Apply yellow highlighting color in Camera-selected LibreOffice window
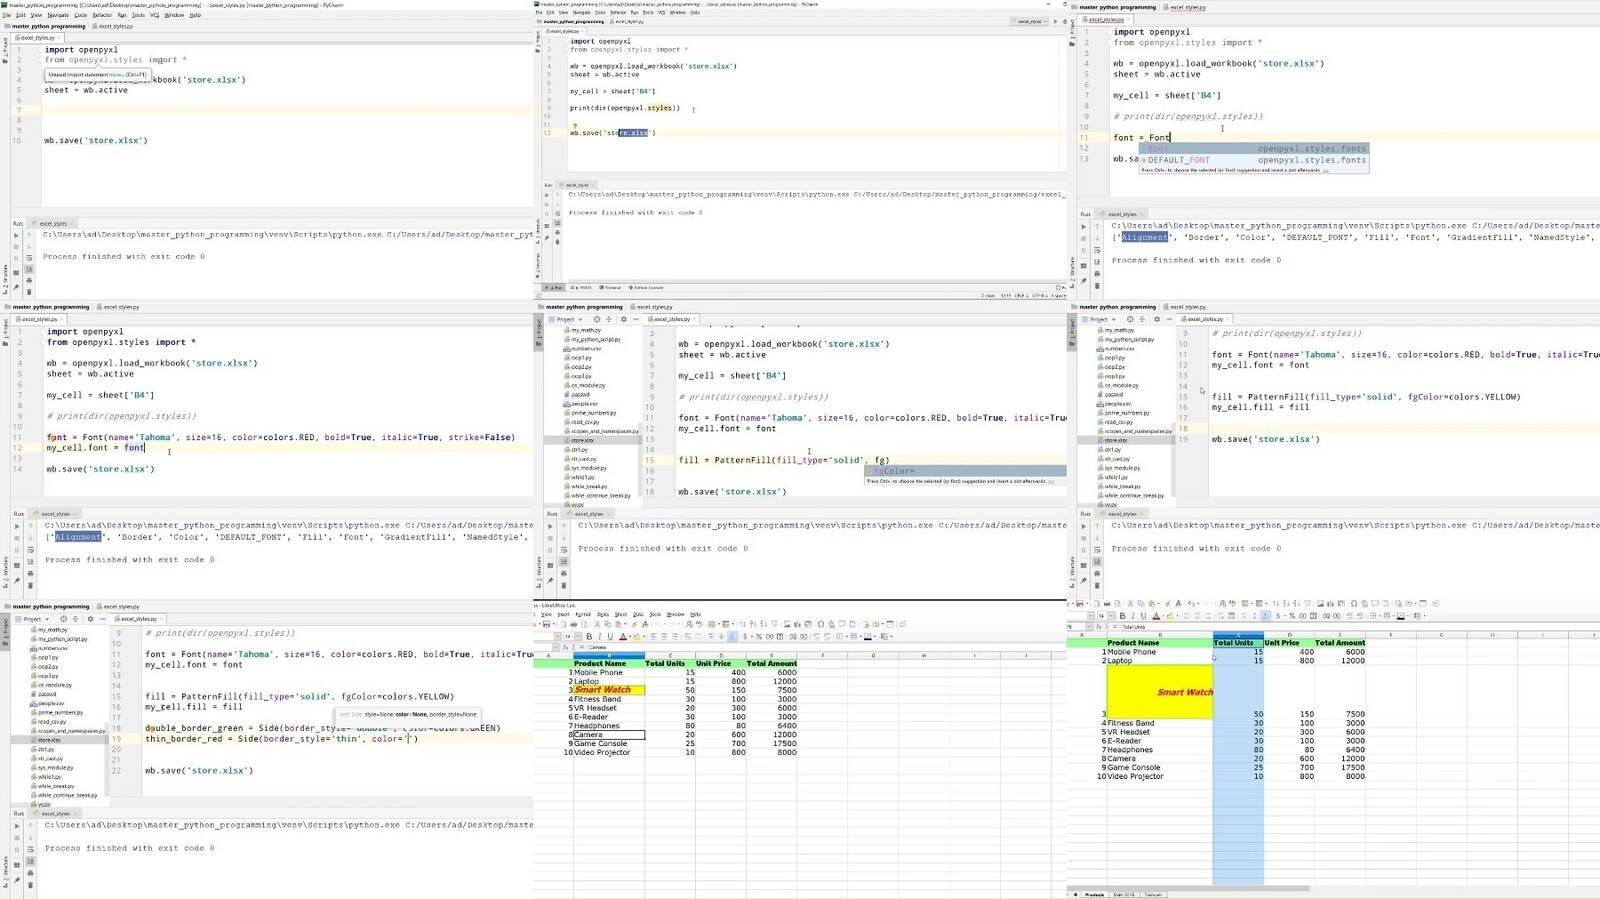 [636, 636]
